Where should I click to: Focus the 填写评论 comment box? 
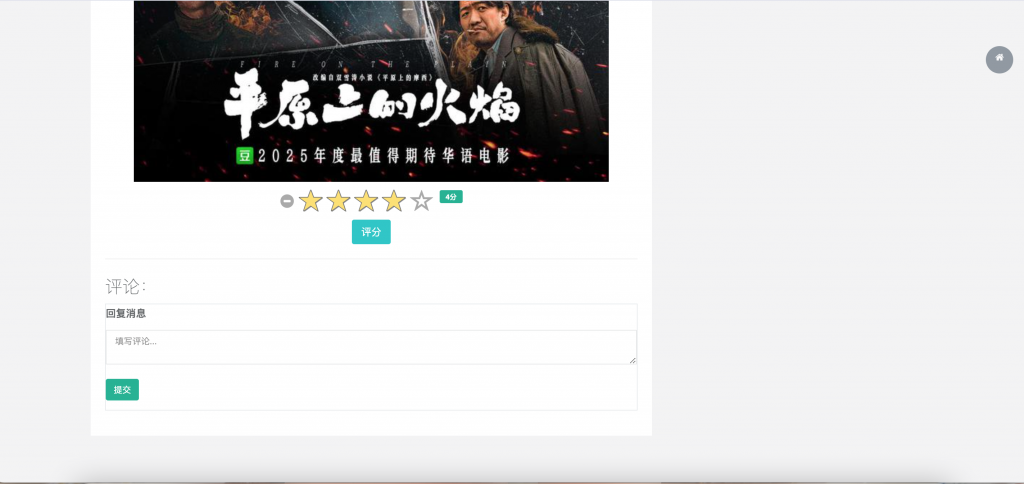pyautogui.click(x=371, y=347)
